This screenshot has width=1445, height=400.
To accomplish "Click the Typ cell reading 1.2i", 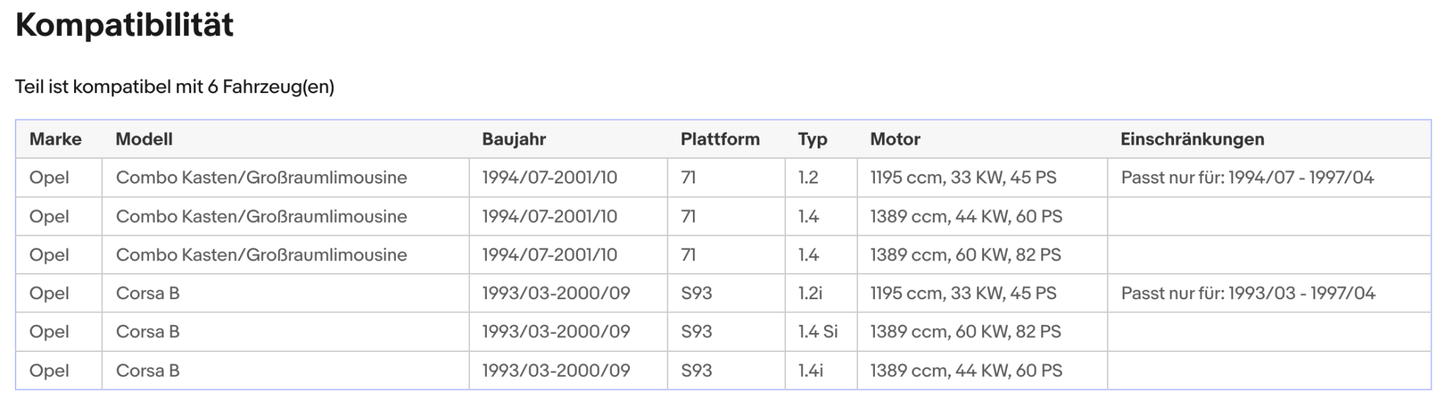I will pyautogui.click(x=810, y=293).
